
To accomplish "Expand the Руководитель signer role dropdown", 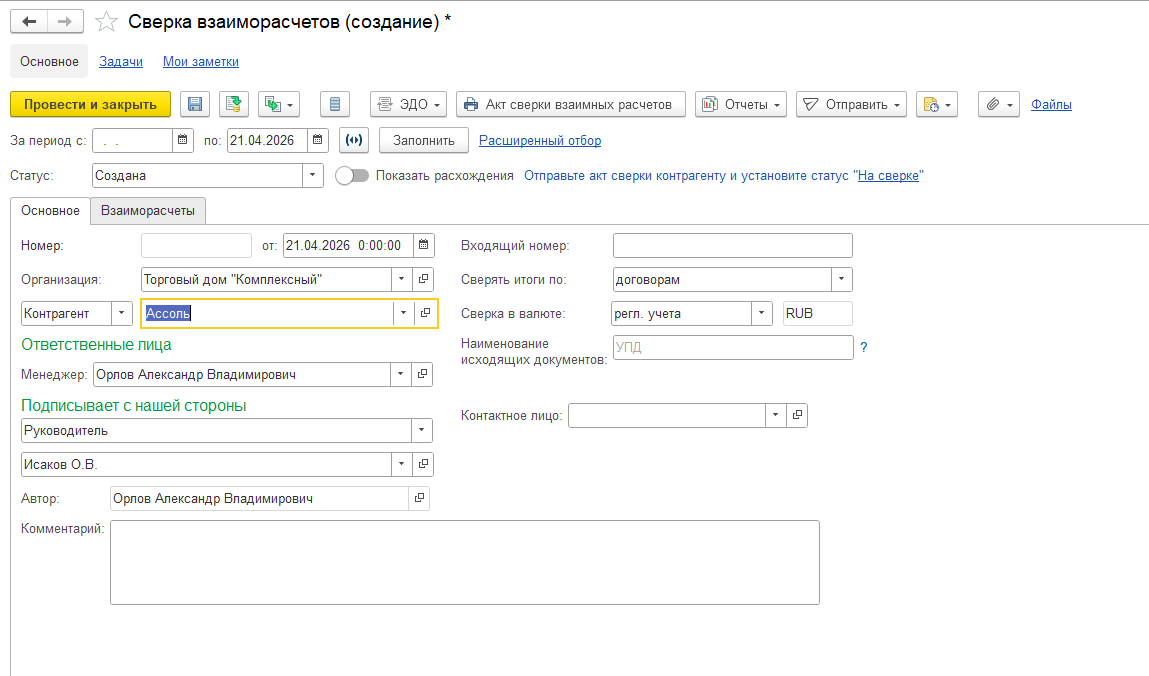I will pos(421,430).
